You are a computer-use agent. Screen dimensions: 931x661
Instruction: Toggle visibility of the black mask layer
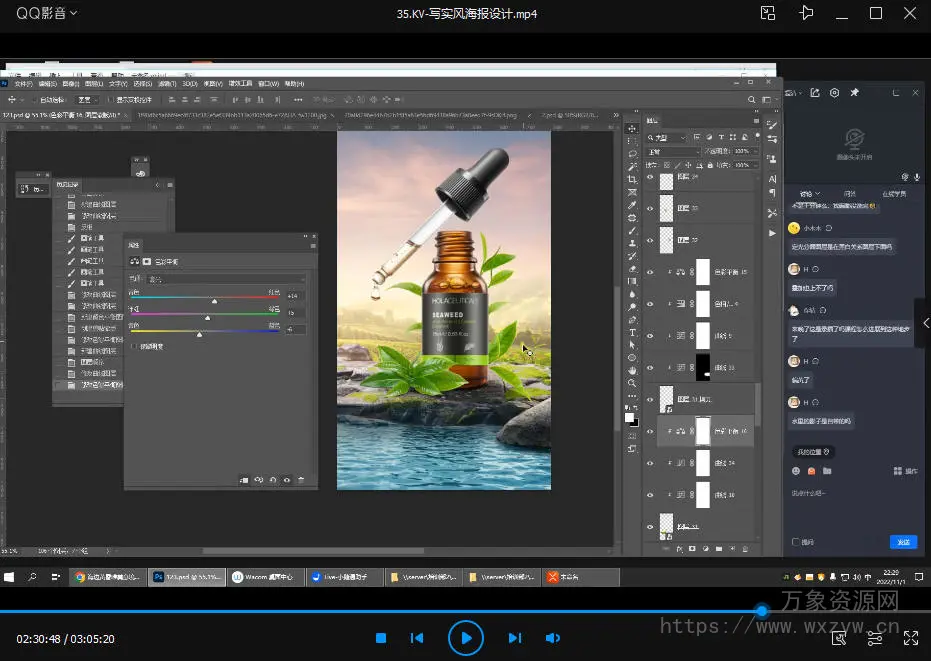650,366
